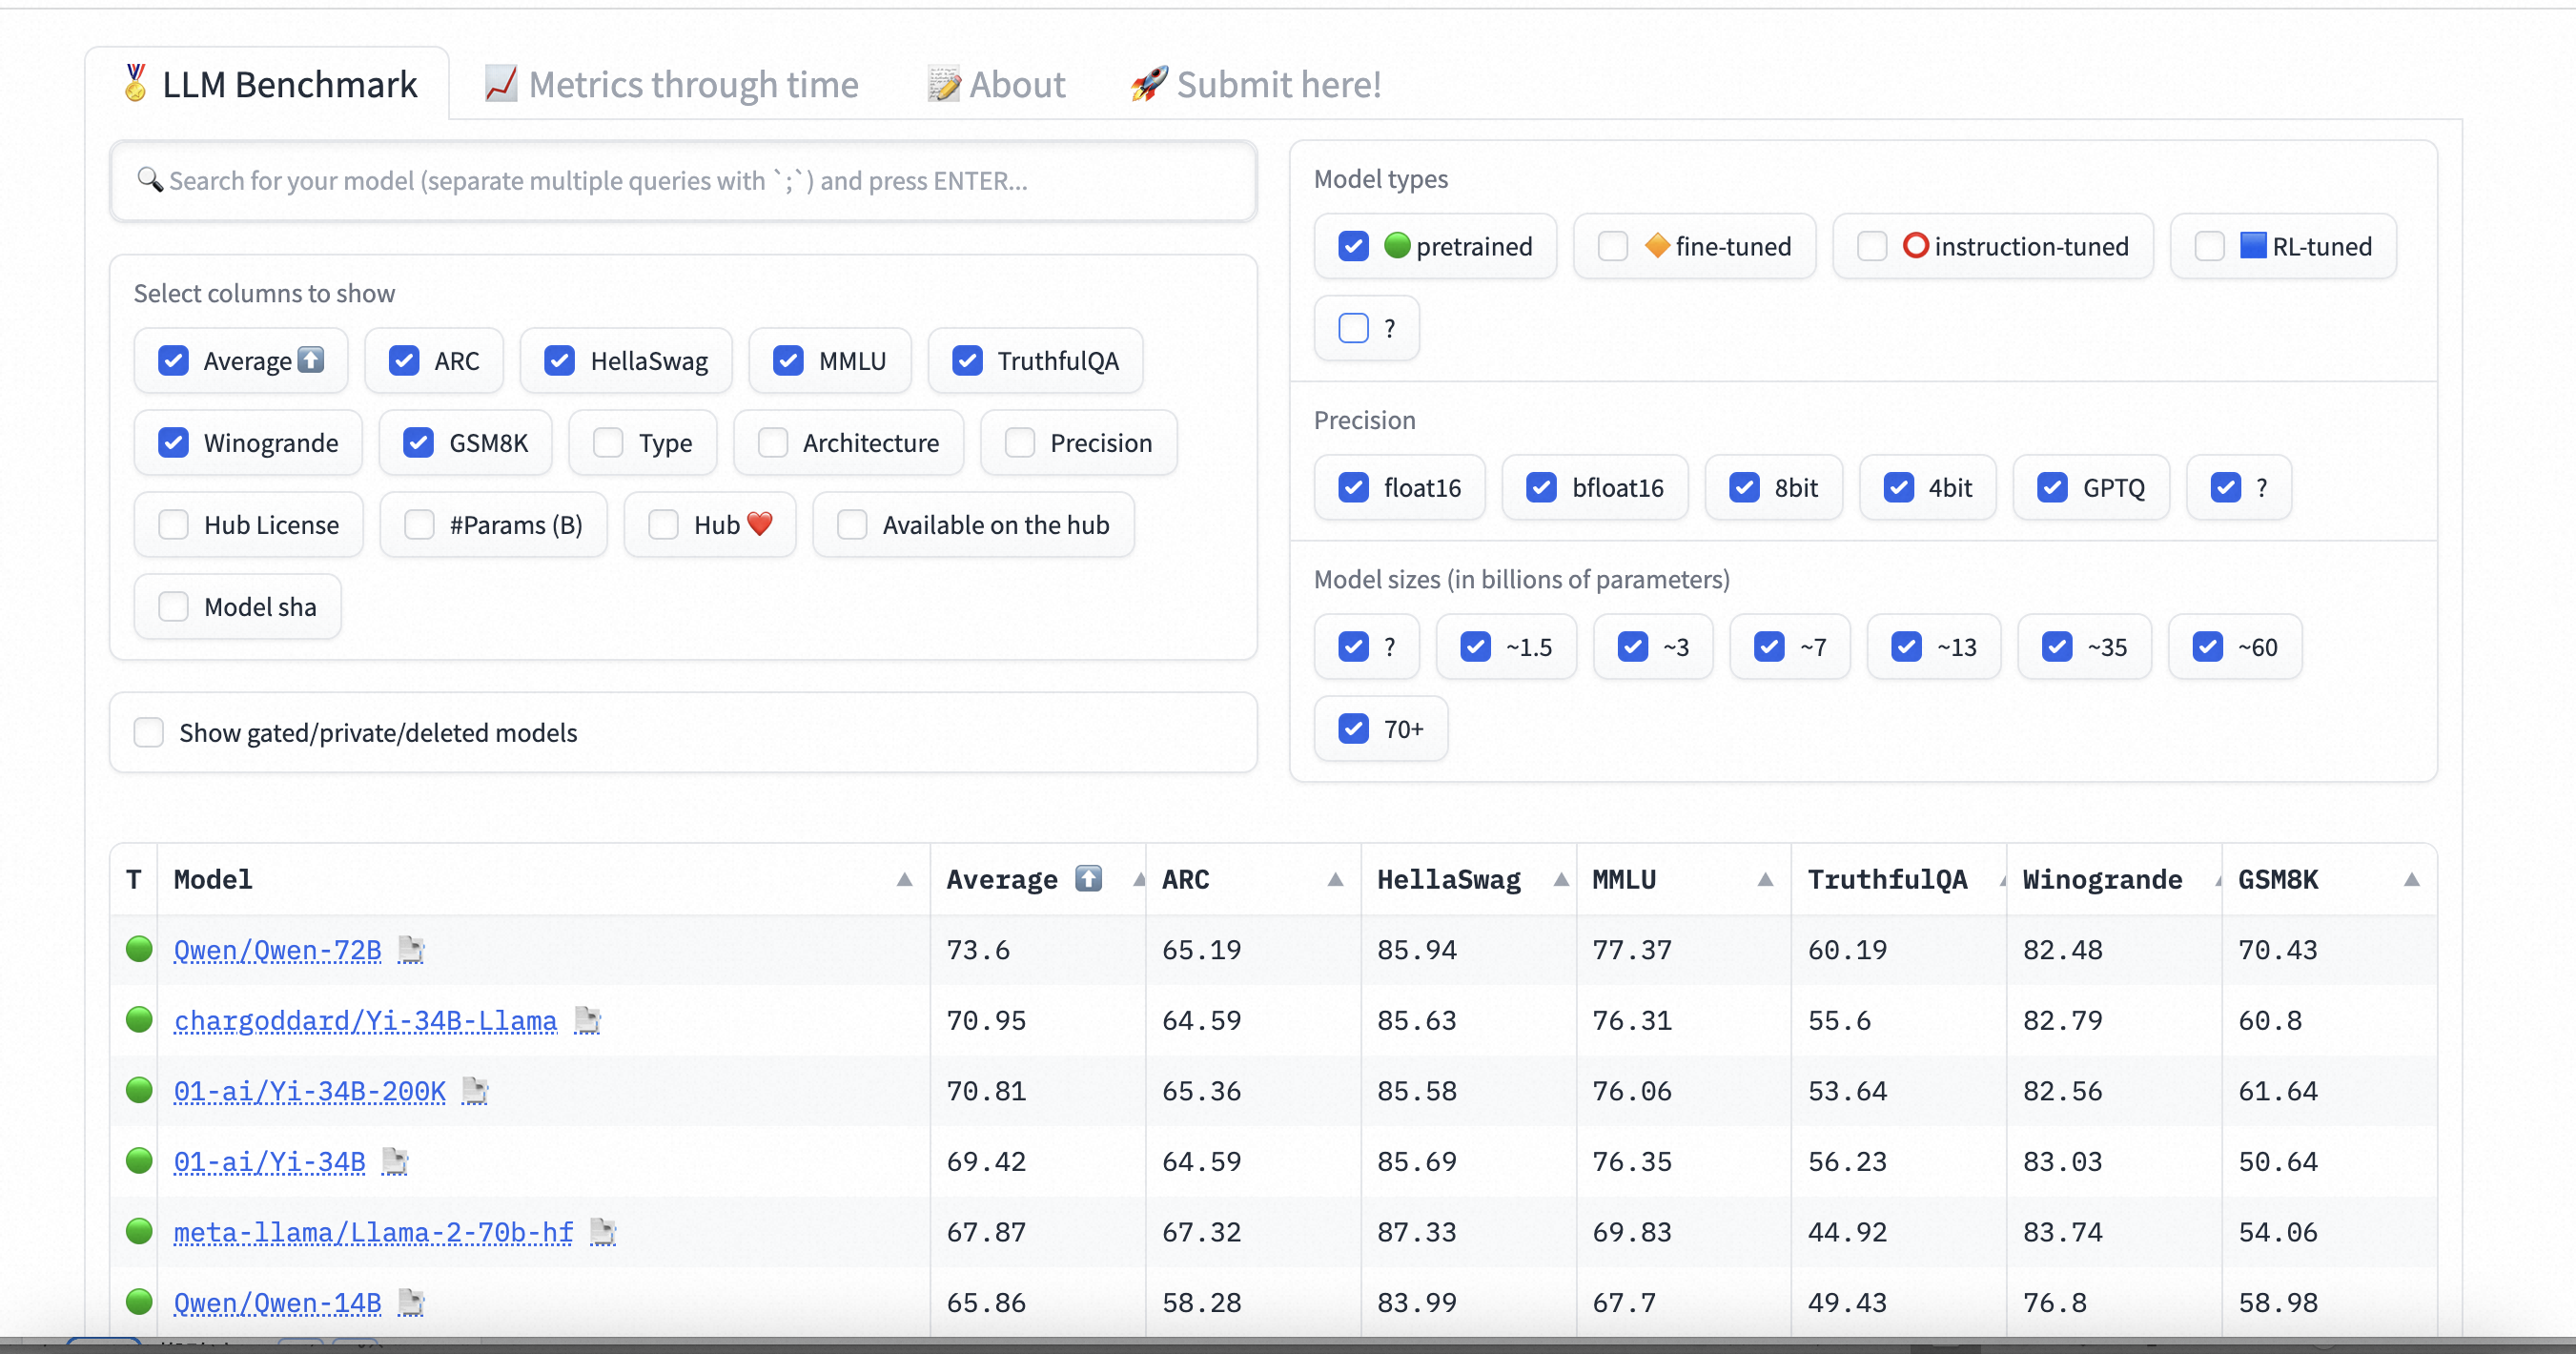Toggle the HellaSwag column checkbox
Viewport: 2576px width, 1354px height.
pos(559,361)
